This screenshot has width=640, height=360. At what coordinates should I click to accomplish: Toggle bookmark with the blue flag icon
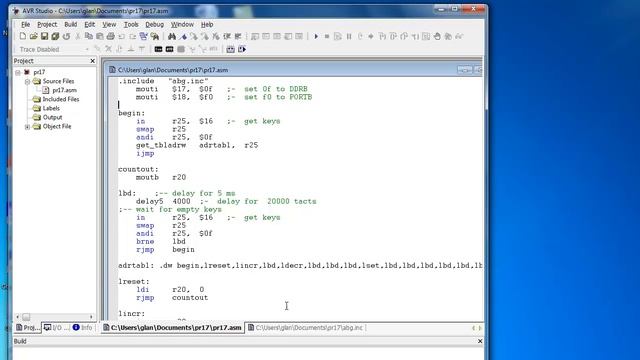click(184, 36)
